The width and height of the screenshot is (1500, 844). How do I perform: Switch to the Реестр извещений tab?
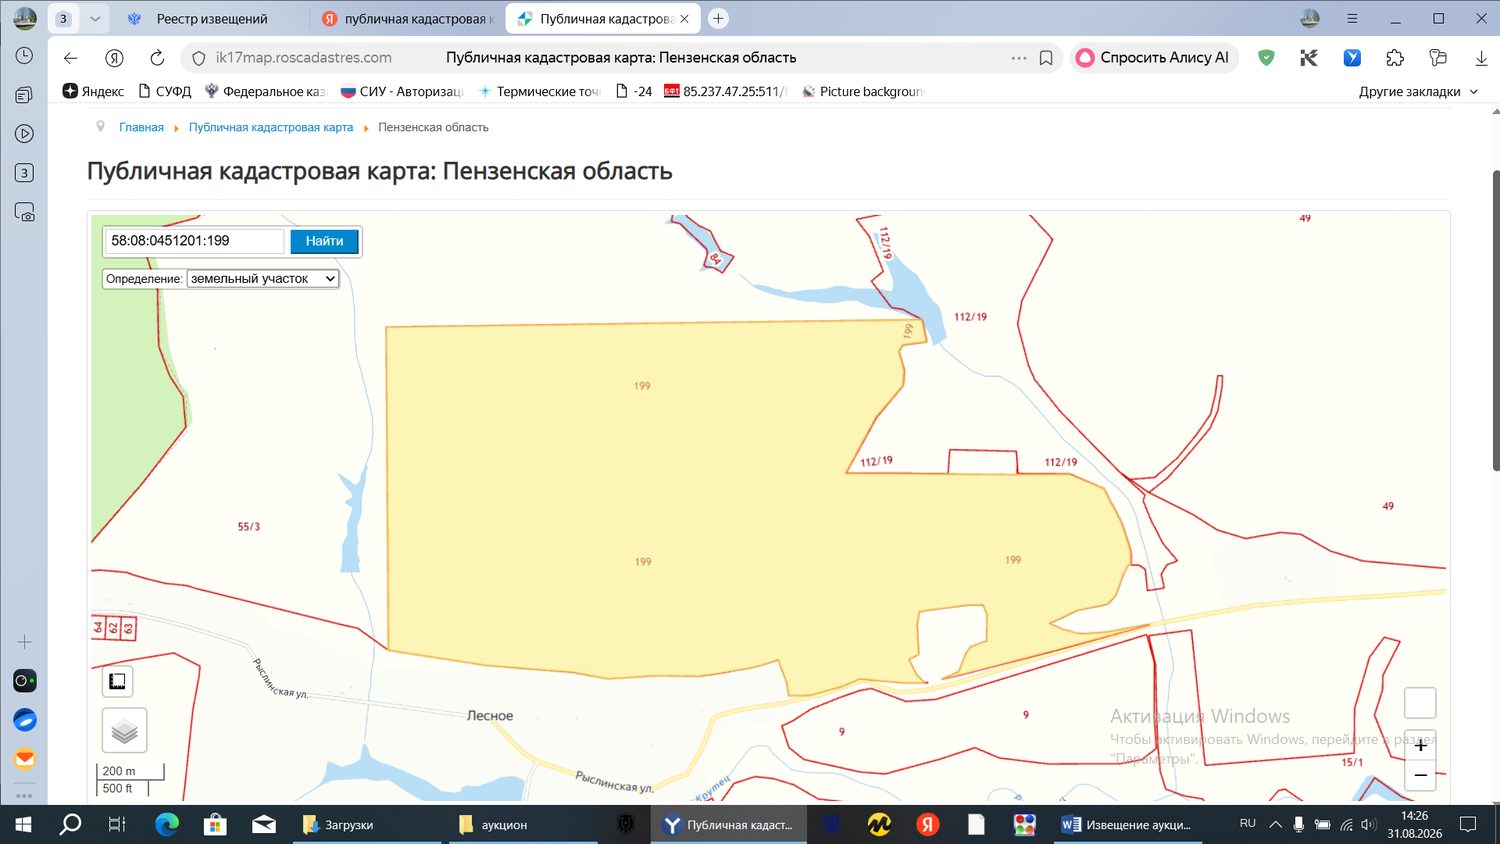click(212, 19)
